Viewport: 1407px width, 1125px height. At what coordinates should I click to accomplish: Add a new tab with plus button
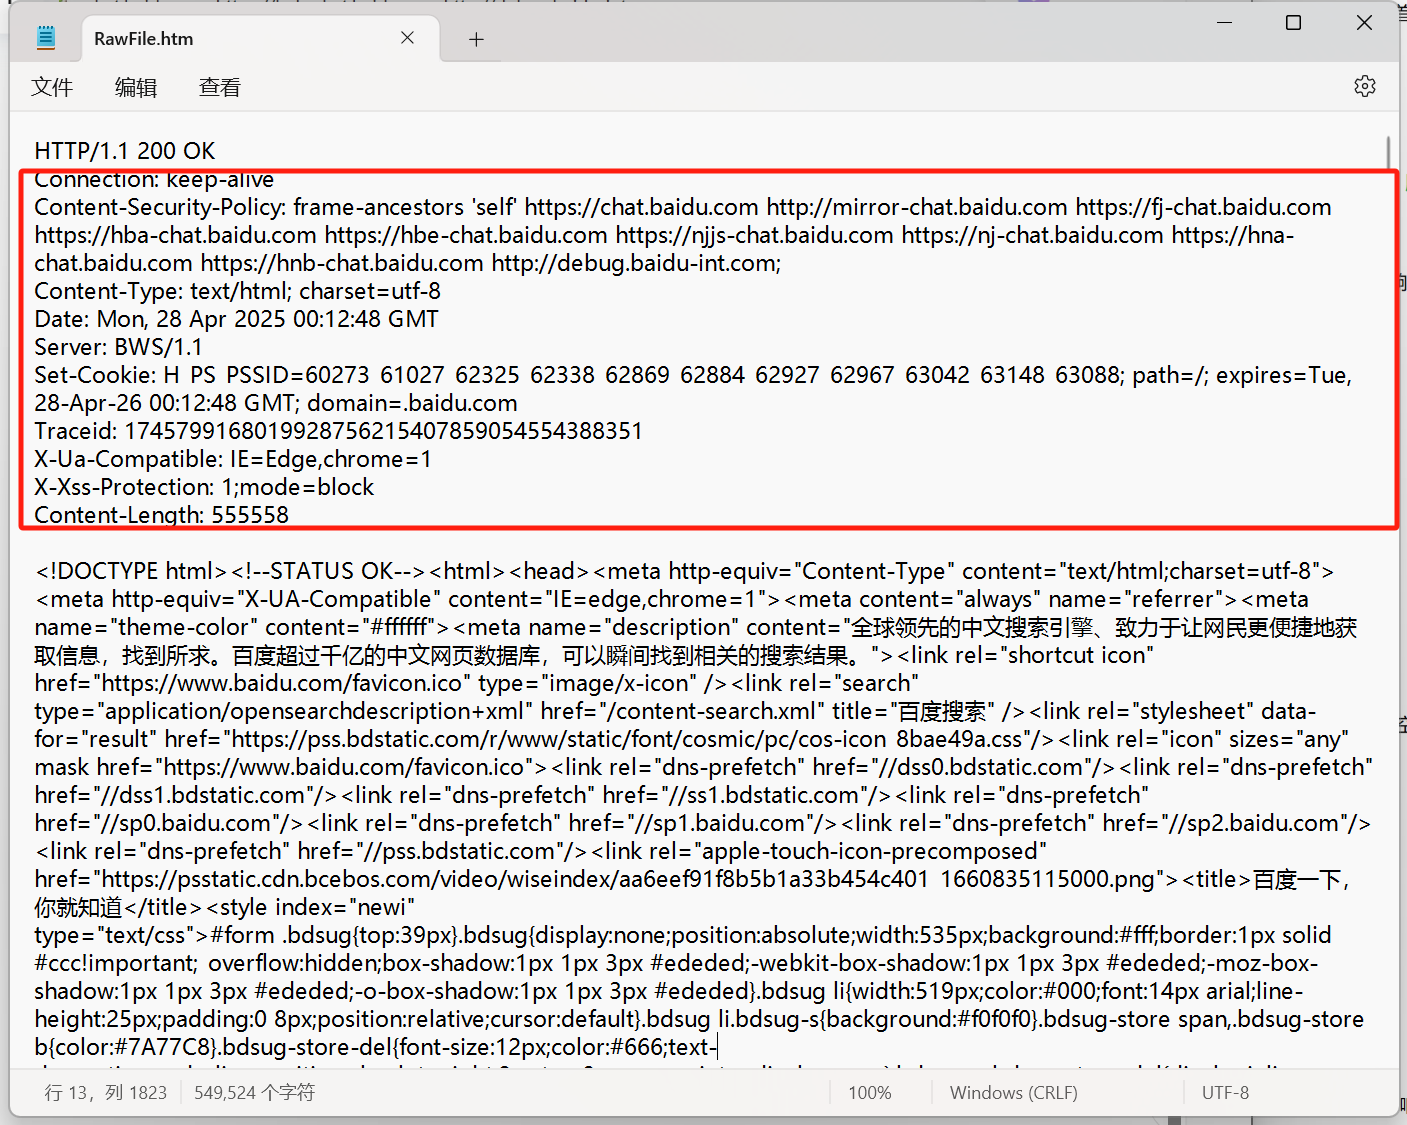tap(476, 39)
